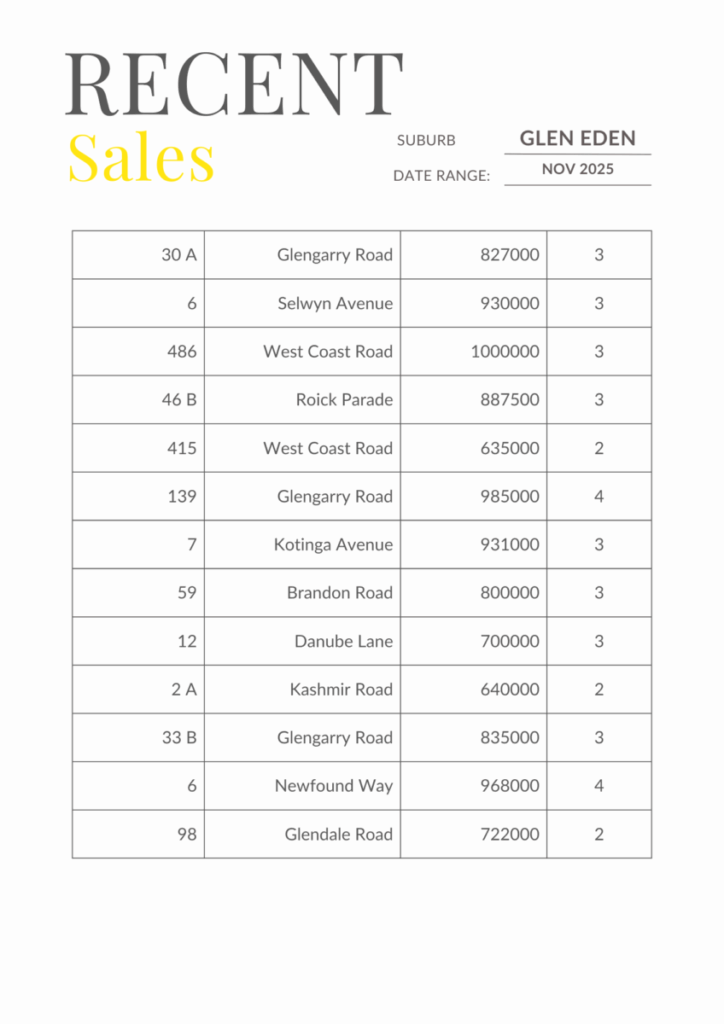Select the GLEN EDEN suburb field
Viewport: 724px width, 1024px height.
pos(577,139)
